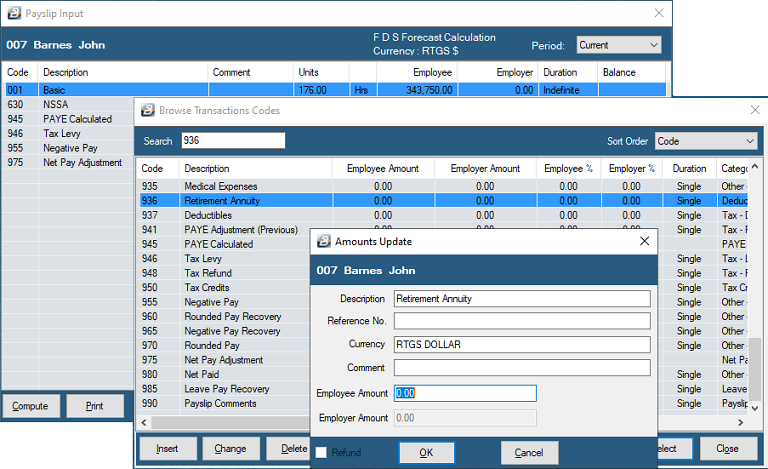Close the Payslip Input window
The width and height of the screenshot is (768, 469).
(659, 13)
